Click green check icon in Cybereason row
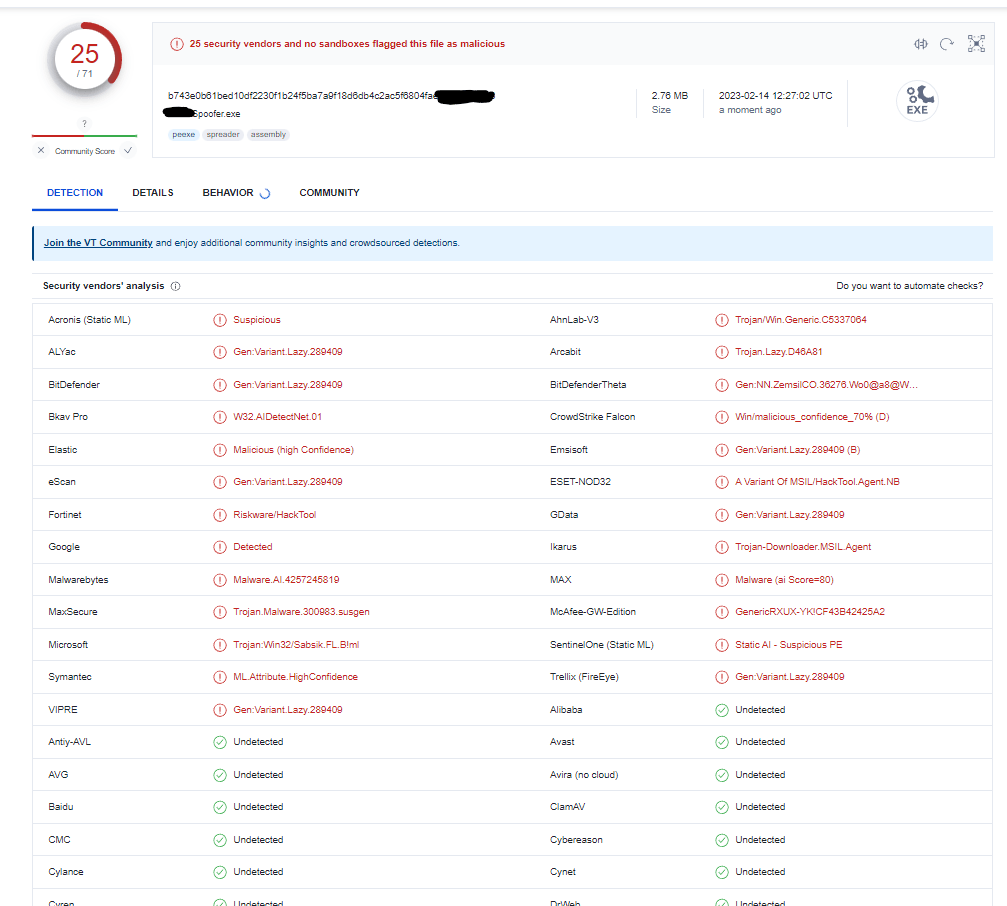The height and width of the screenshot is (906, 1007). pyautogui.click(x=722, y=840)
